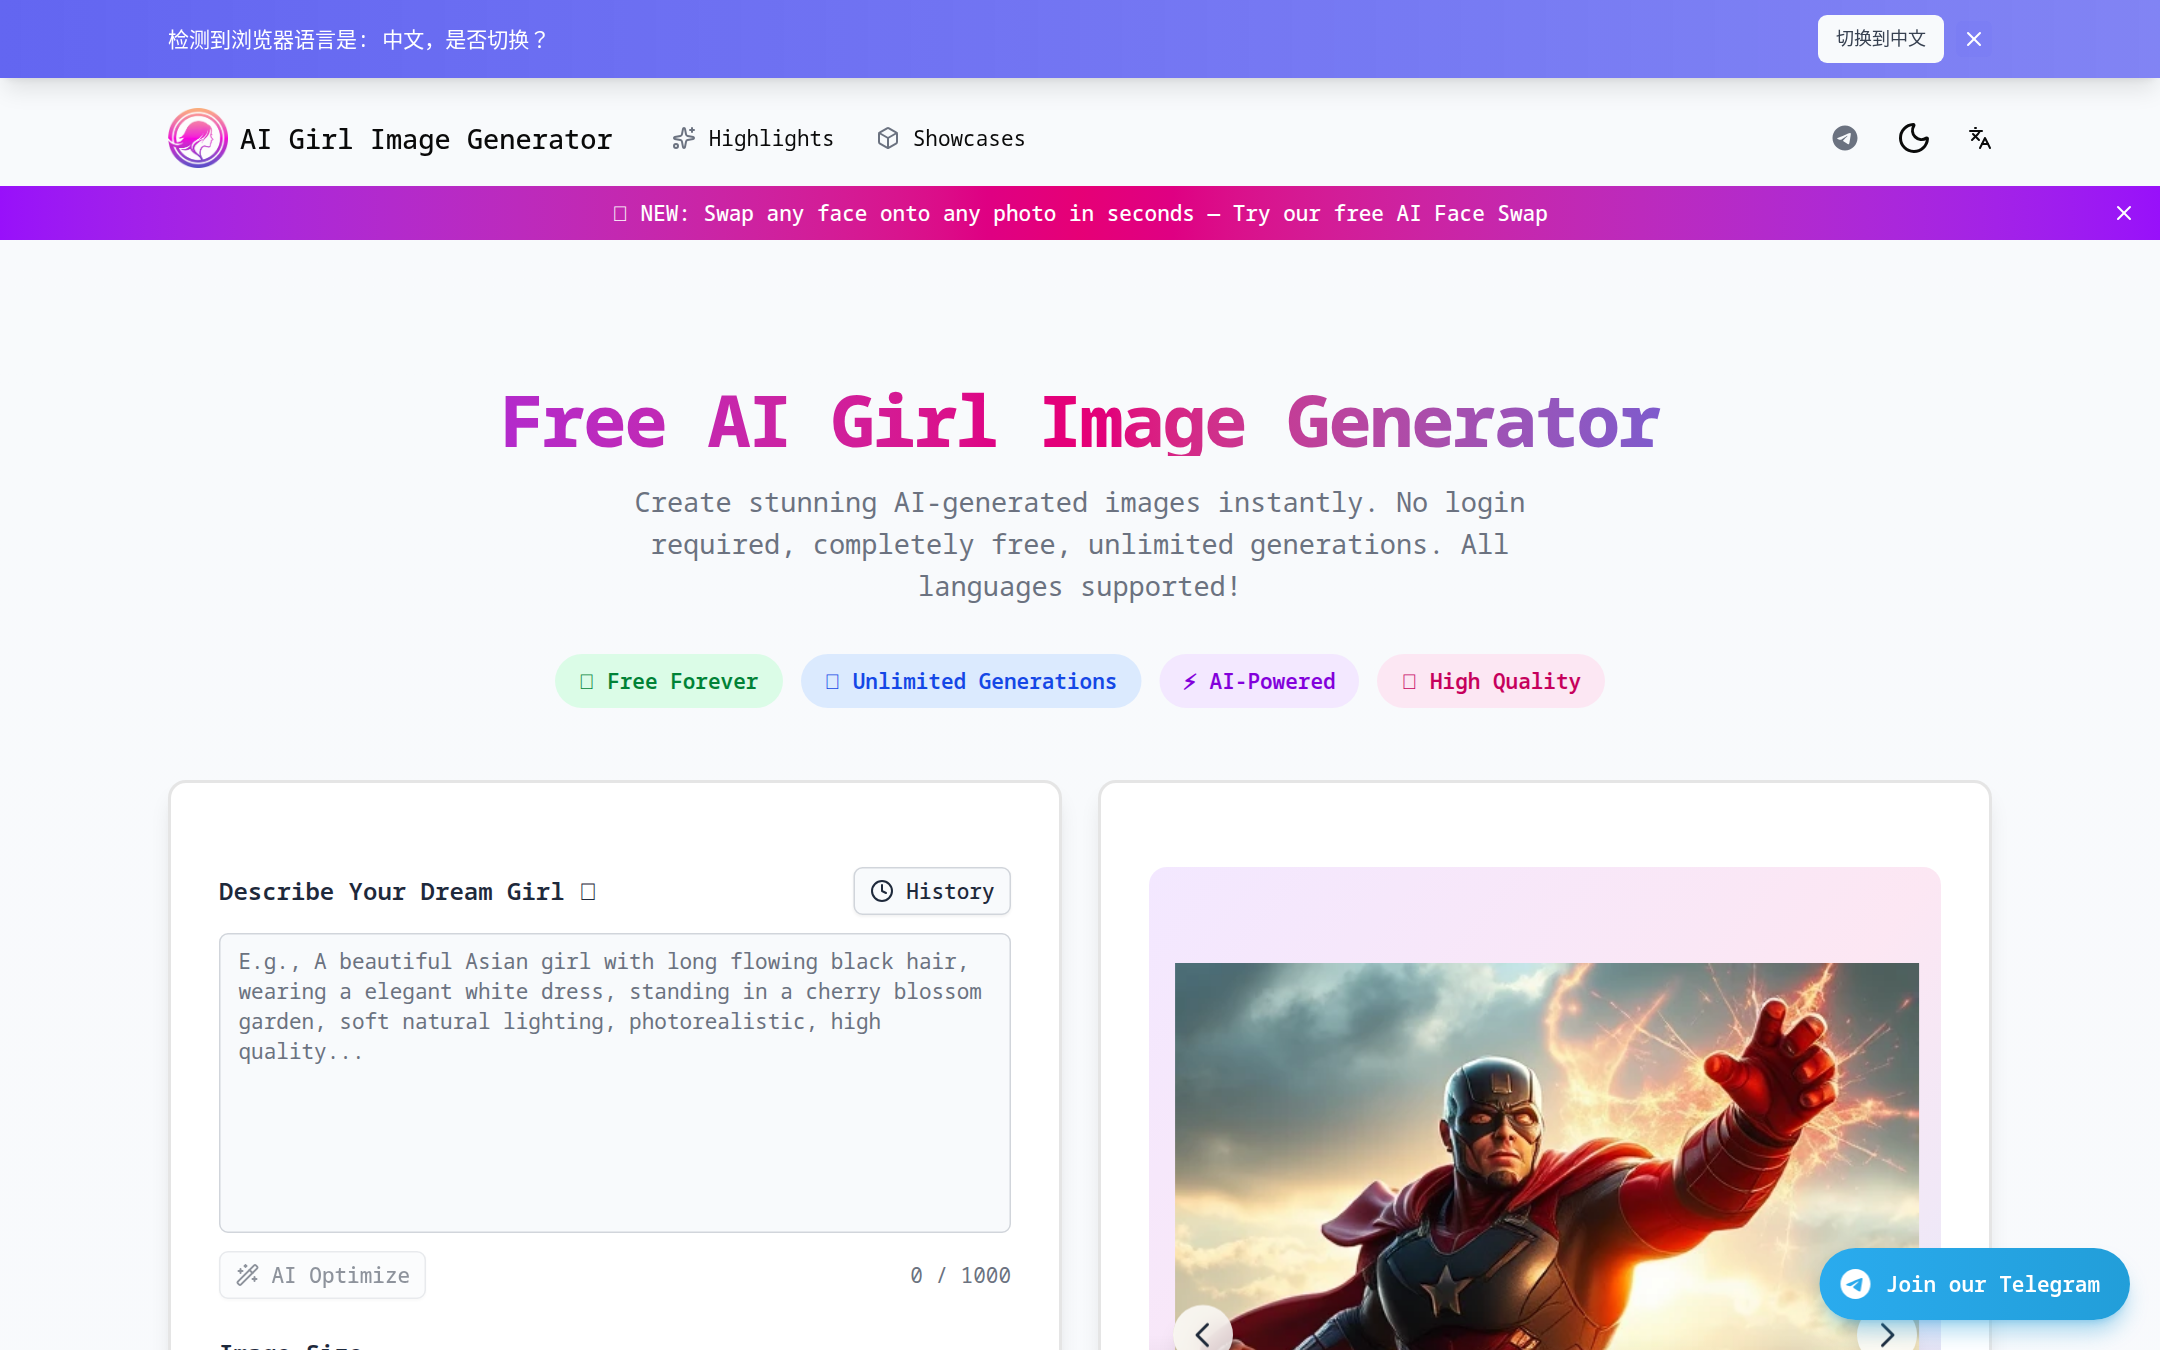Open the language translation selector icon
The image size is (2160, 1350).
tap(1980, 138)
